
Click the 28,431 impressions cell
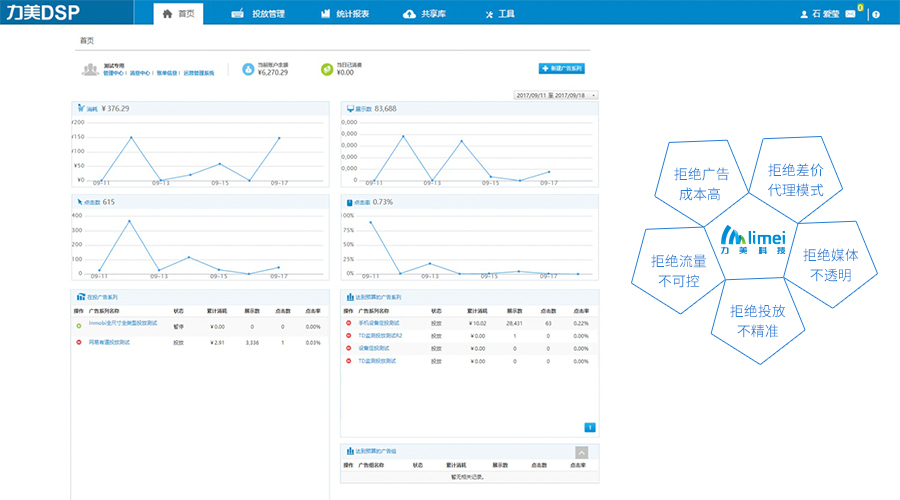(514, 323)
